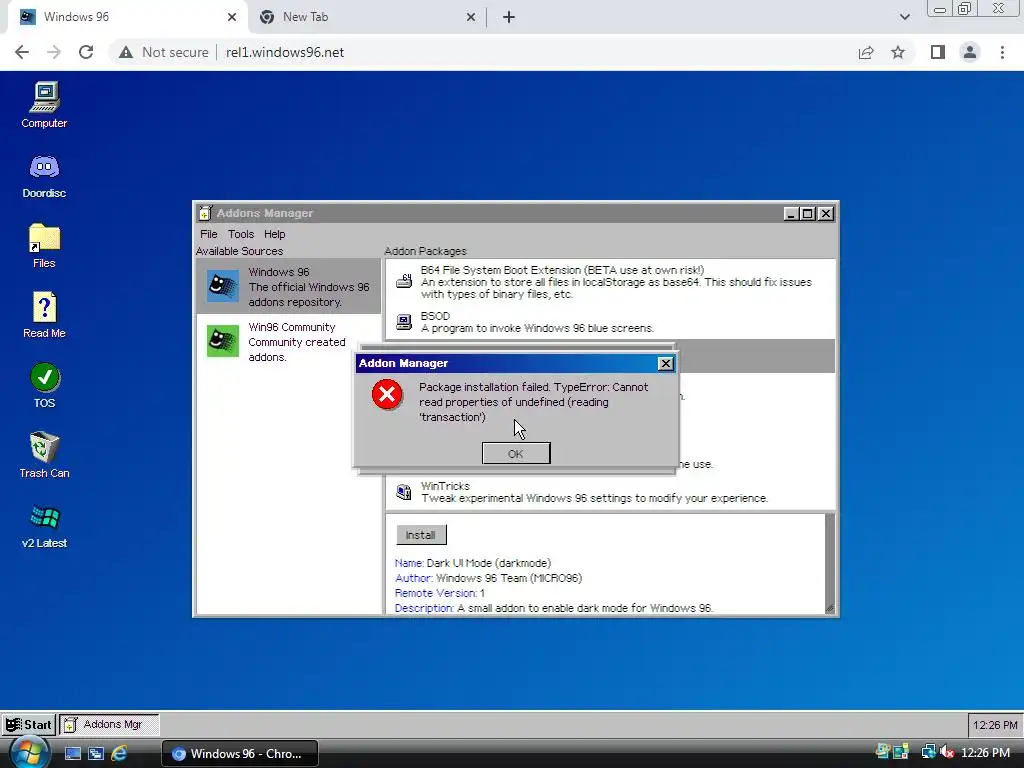Bookmark this page with the star icon
This screenshot has width=1024, height=768.
(898, 52)
